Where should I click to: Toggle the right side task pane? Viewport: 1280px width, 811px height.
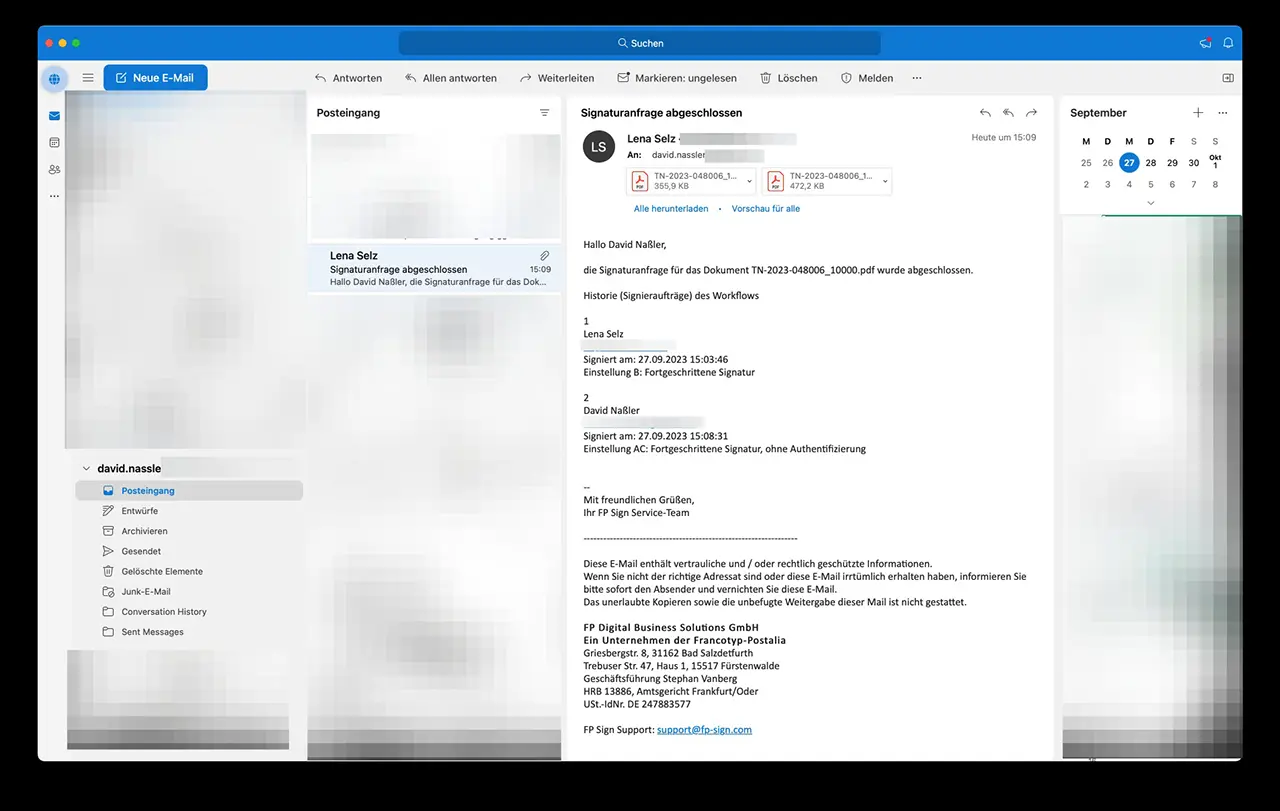pyautogui.click(x=1228, y=78)
